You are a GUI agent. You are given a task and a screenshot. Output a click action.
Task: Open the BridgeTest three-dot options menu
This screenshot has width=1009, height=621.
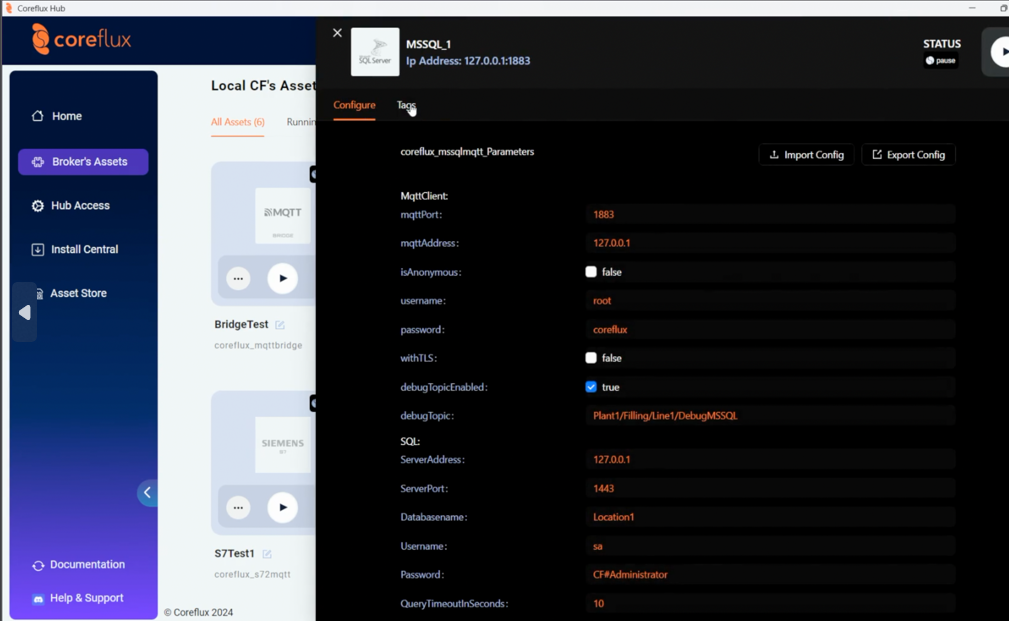click(x=238, y=279)
